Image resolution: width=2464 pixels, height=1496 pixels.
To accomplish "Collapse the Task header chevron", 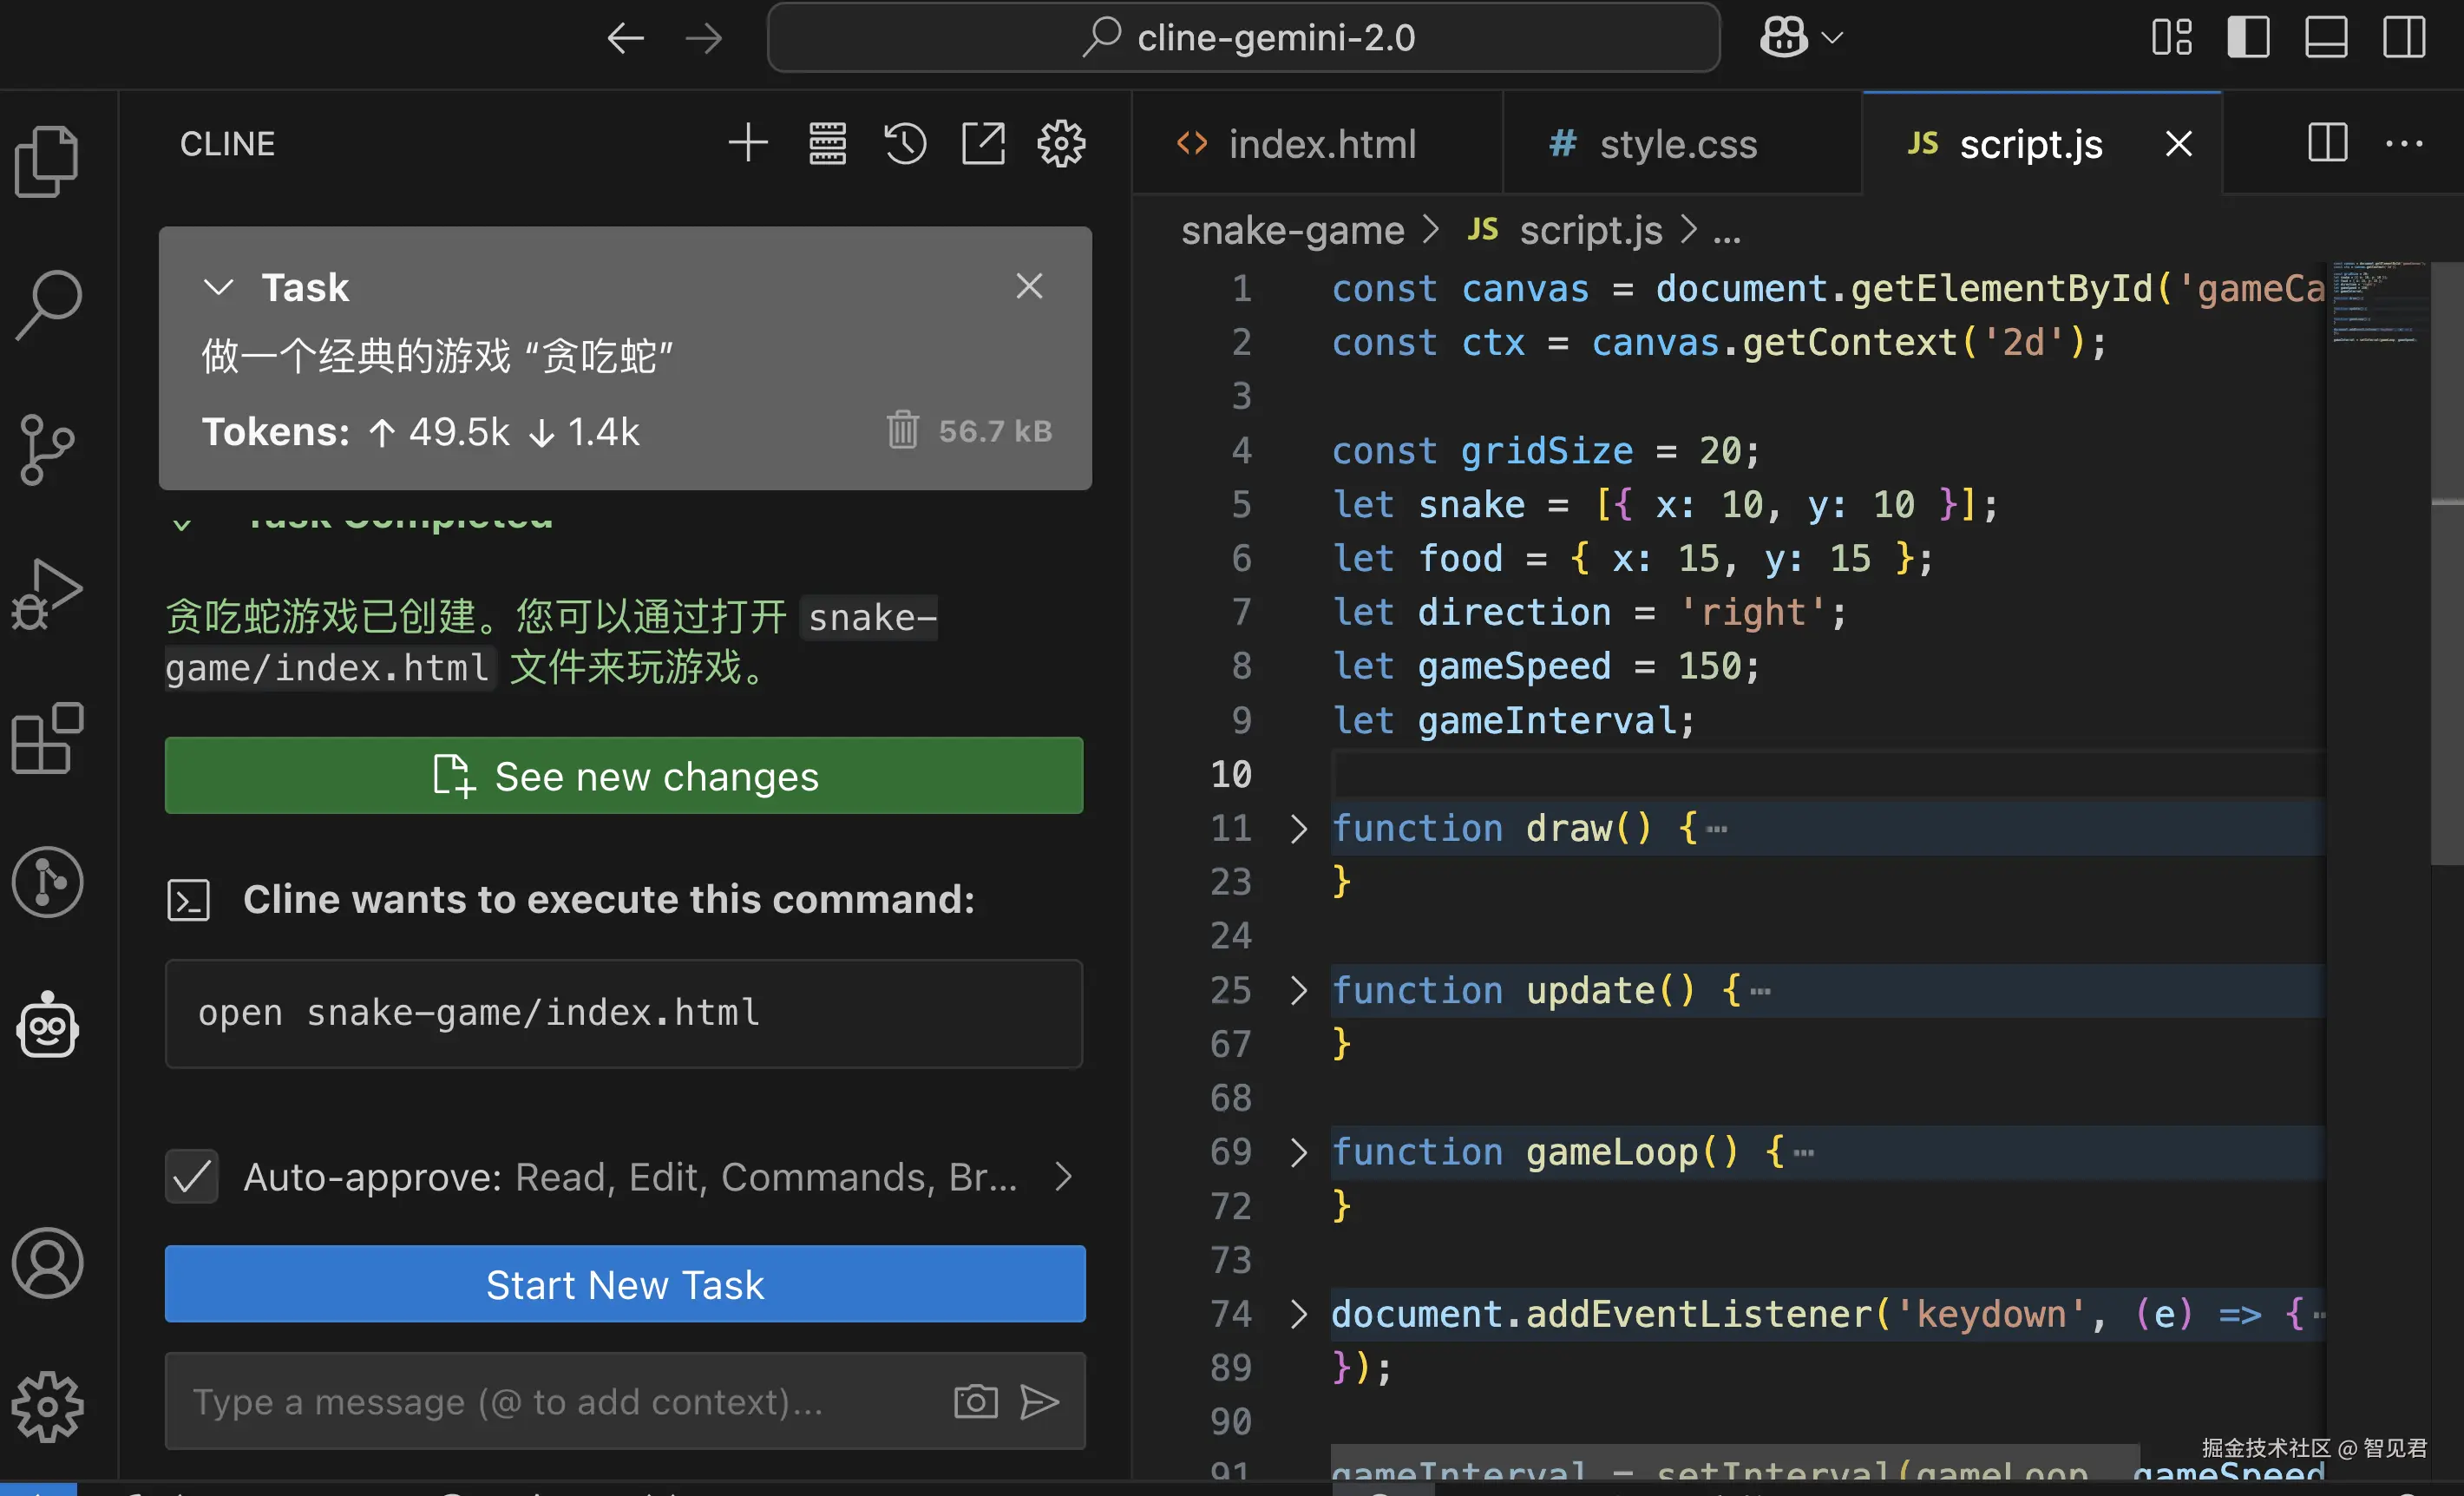I will pyautogui.click(x=218, y=288).
